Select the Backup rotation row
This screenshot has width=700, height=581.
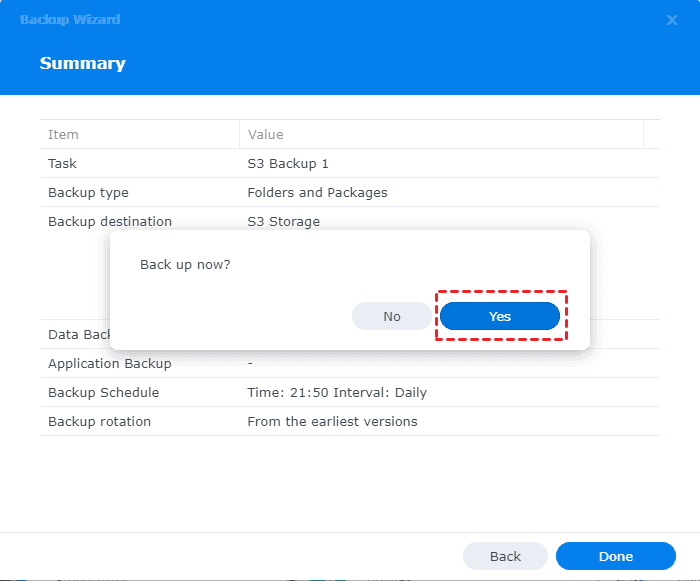click(x=99, y=421)
